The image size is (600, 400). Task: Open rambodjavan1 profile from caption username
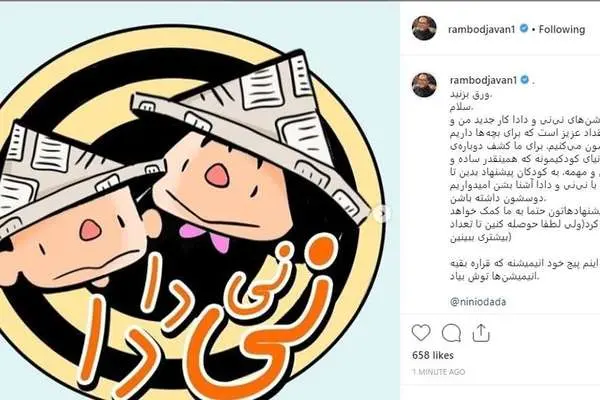coord(484,80)
